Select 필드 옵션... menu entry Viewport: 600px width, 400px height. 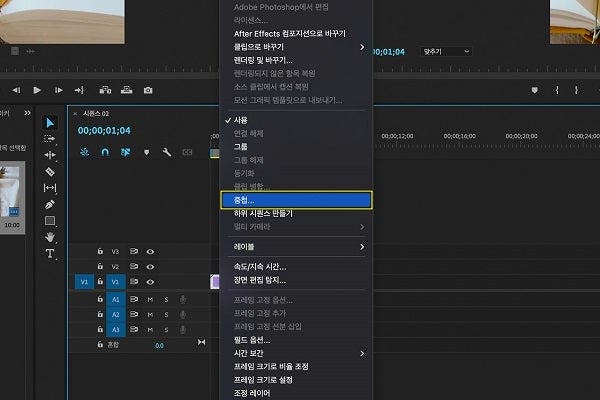(297, 340)
